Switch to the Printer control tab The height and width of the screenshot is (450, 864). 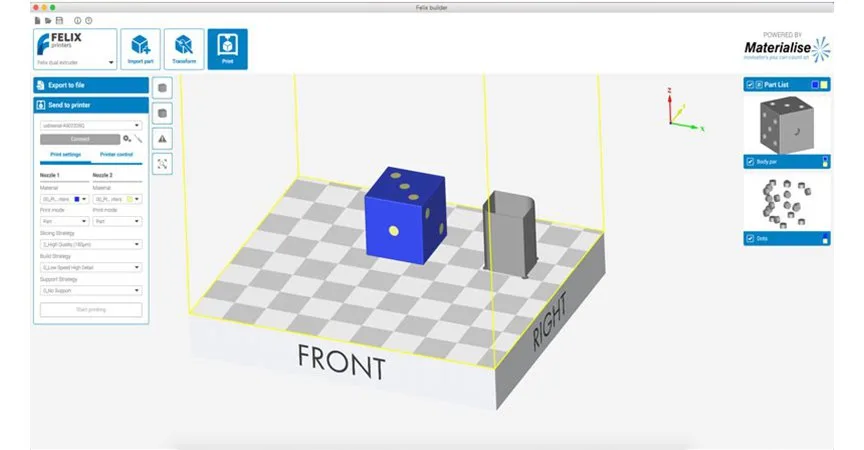pyautogui.click(x=116, y=155)
